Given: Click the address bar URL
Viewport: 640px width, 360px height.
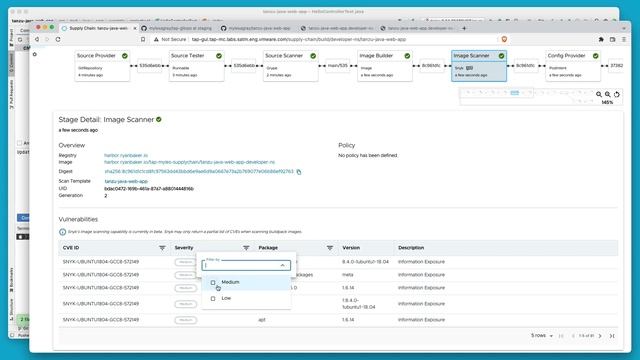Looking at the screenshot, I should point(299,39).
